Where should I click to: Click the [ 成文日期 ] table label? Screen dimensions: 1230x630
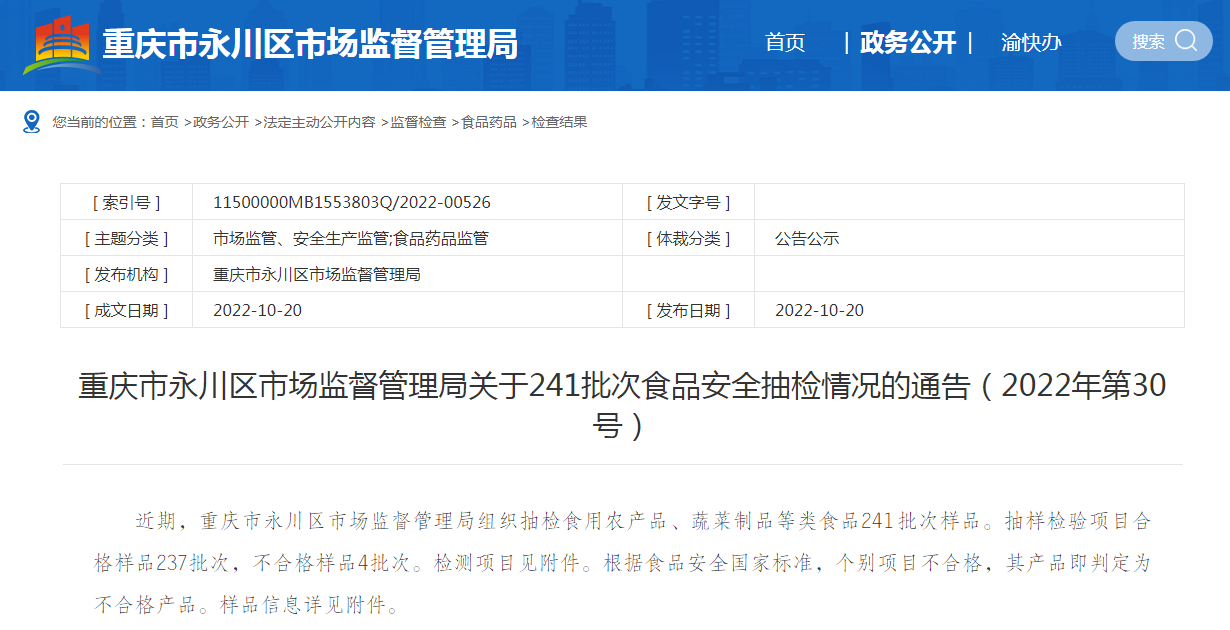[126, 310]
